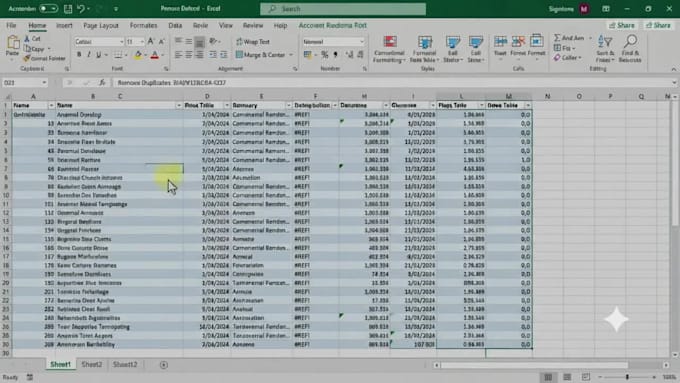Click the zoom slider handle
Screen dimensions: 680x383
[x=627, y=377]
